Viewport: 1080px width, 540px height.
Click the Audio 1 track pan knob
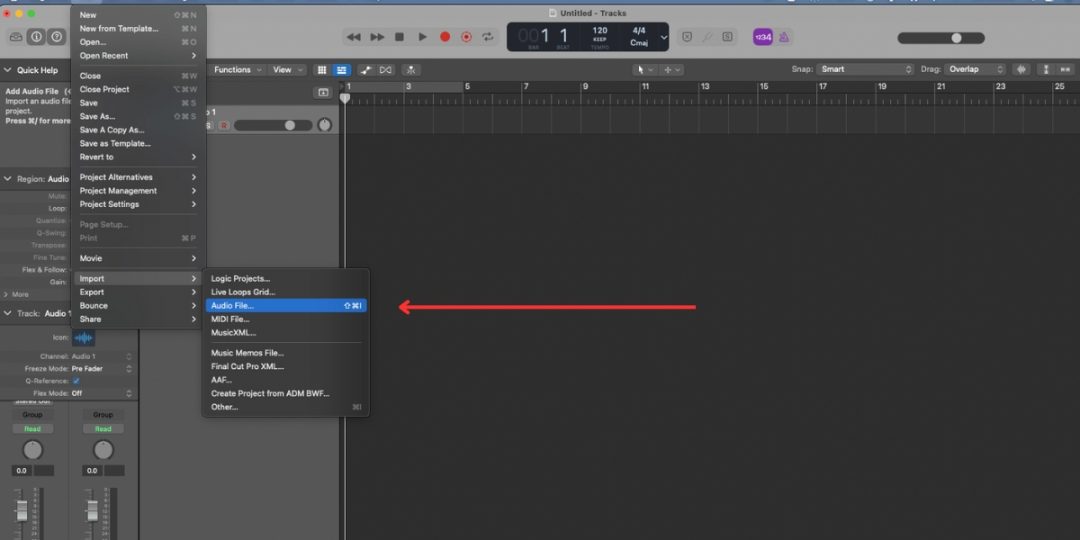pyautogui.click(x=324, y=125)
